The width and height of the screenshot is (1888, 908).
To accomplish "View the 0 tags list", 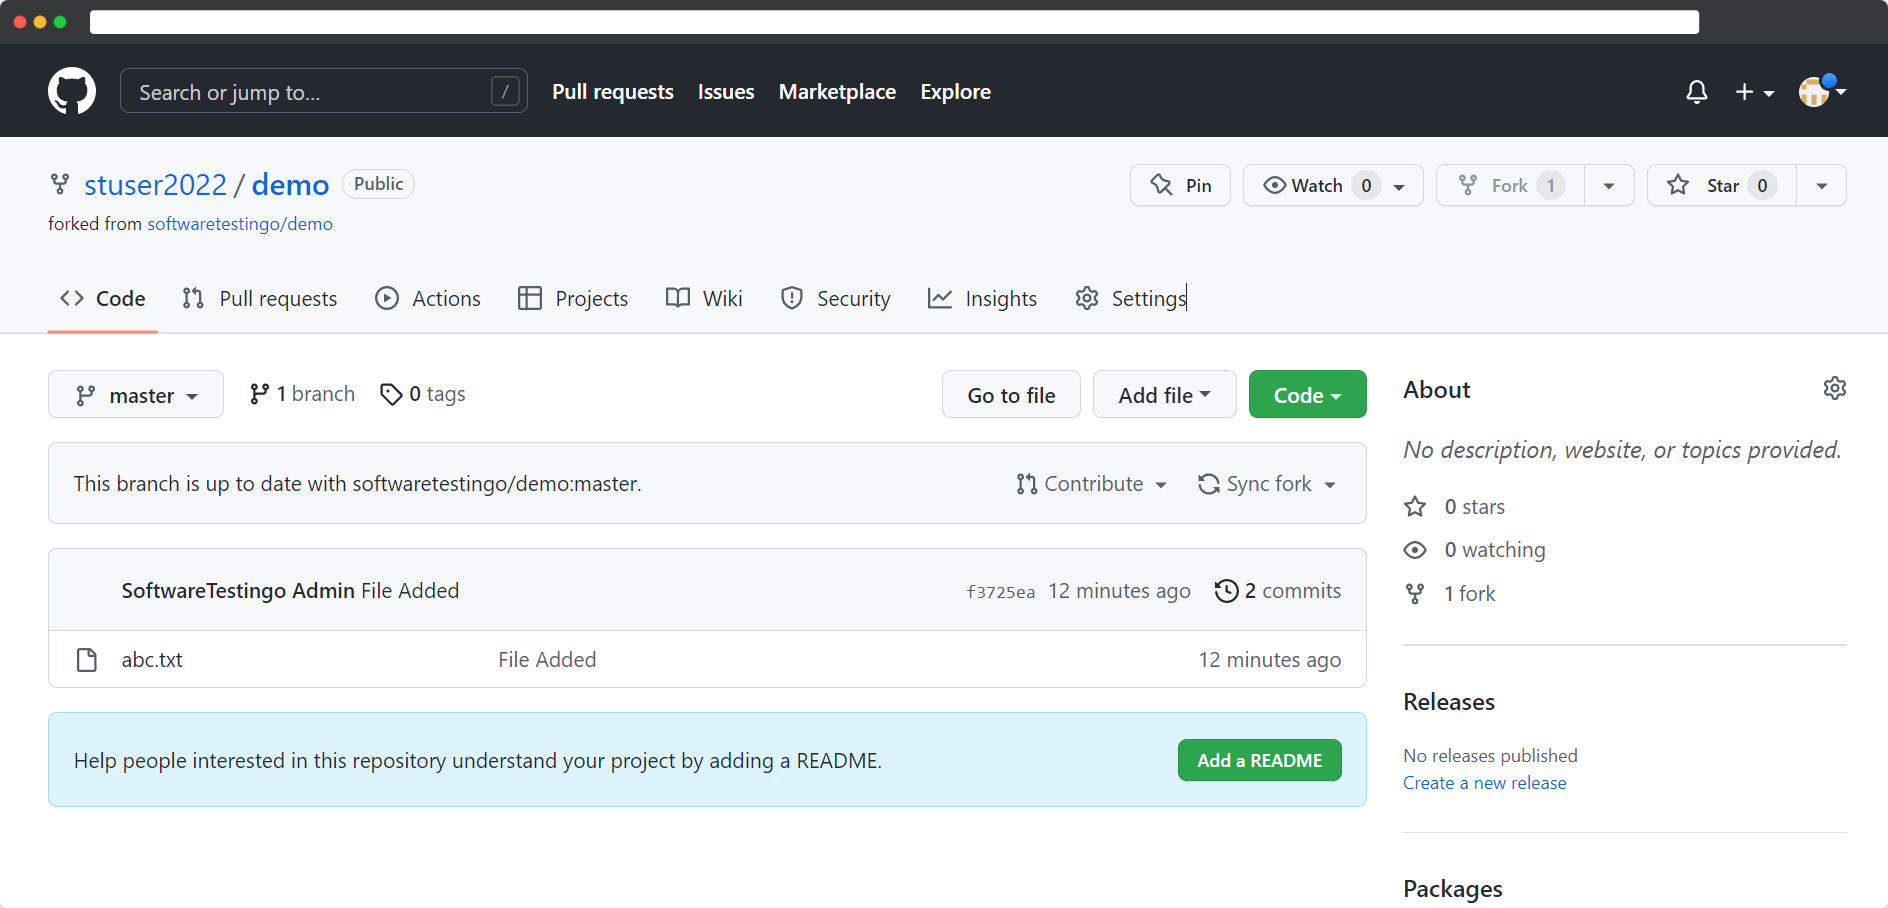I will point(422,394).
